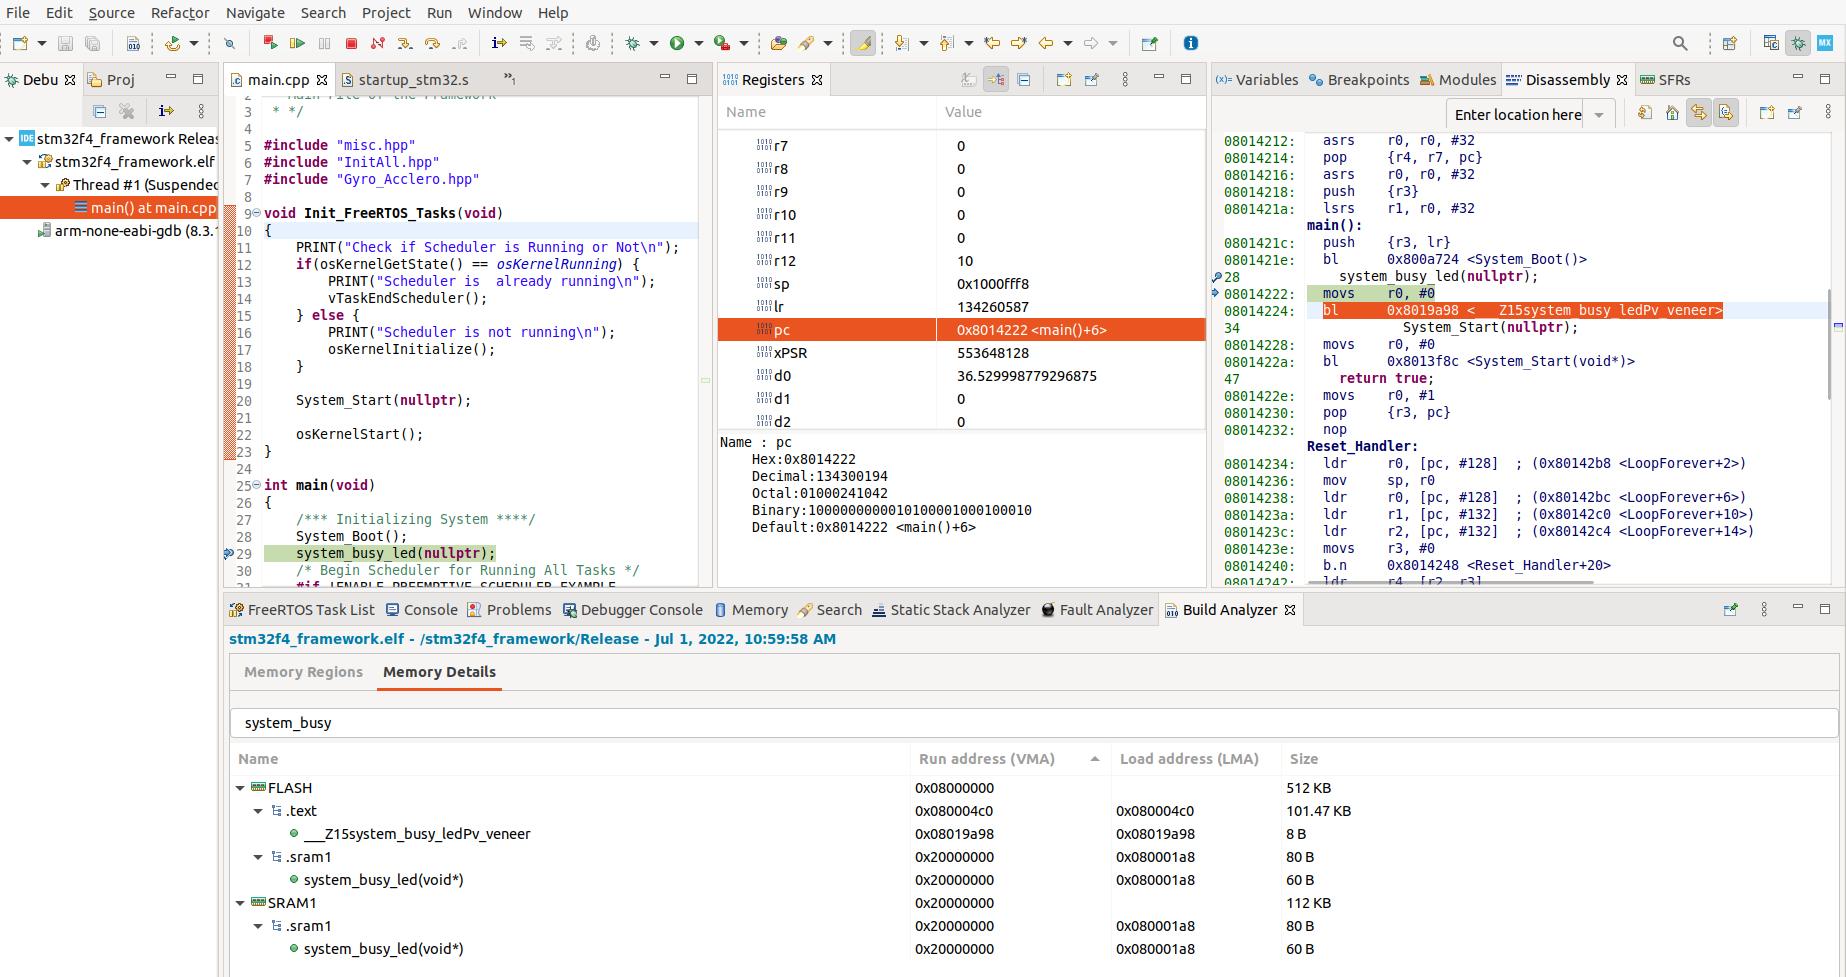
Task: Click the system_busy filter input field
Action: coord(1033,723)
